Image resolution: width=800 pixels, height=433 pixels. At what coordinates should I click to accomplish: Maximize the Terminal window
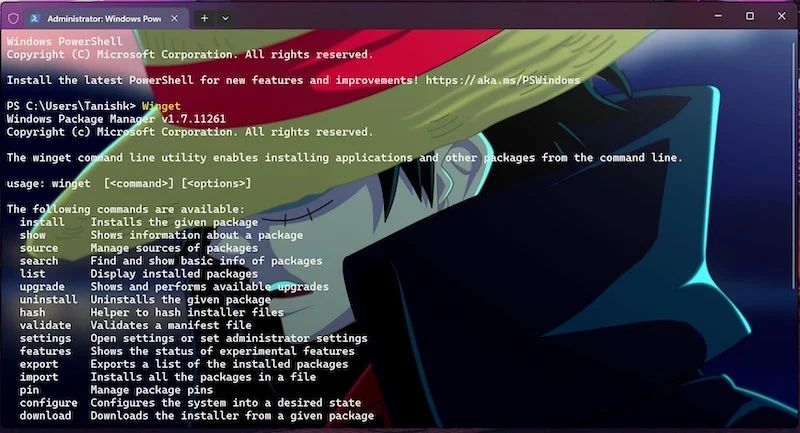(749, 16)
